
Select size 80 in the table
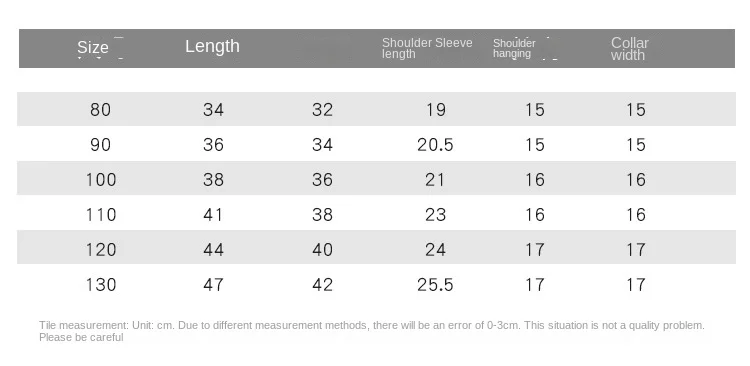[x=100, y=110]
